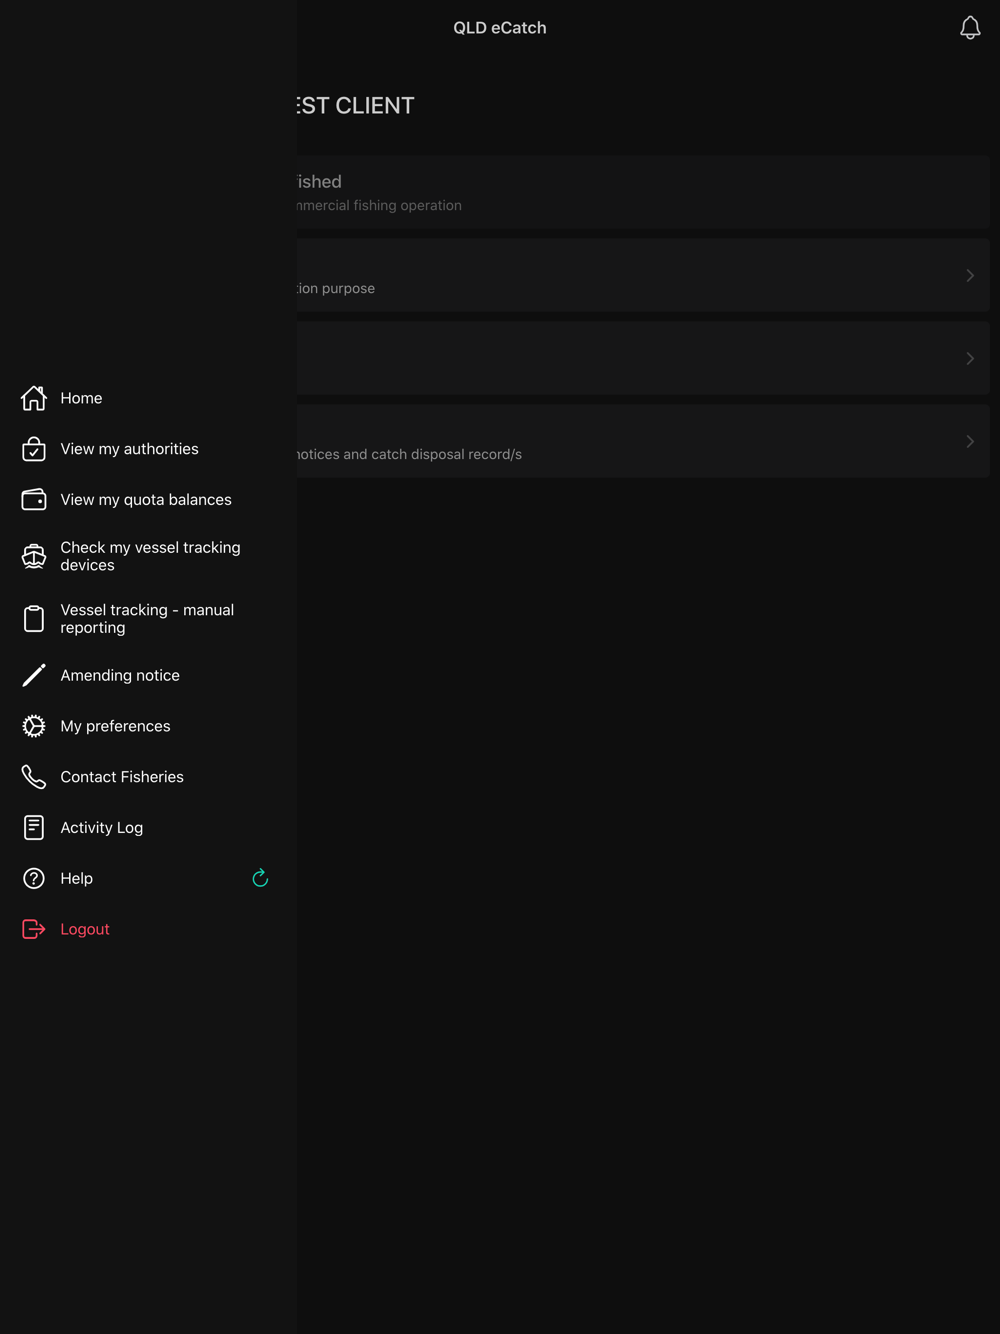Image resolution: width=1000 pixels, height=1334 pixels.
Task: Click the quota balances wallet icon
Action: click(x=34, y=499)
